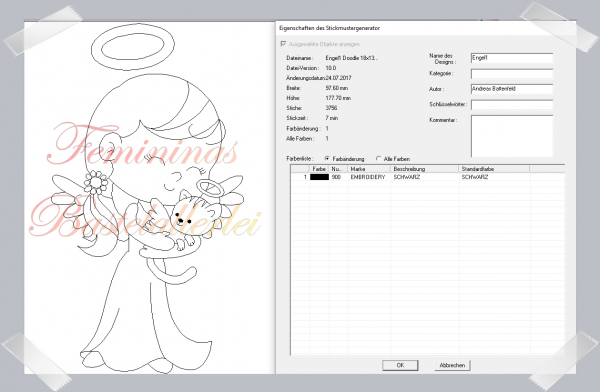
Task: Click the Farbe column header
Action: pyautogui.click(x=319, y=169)
